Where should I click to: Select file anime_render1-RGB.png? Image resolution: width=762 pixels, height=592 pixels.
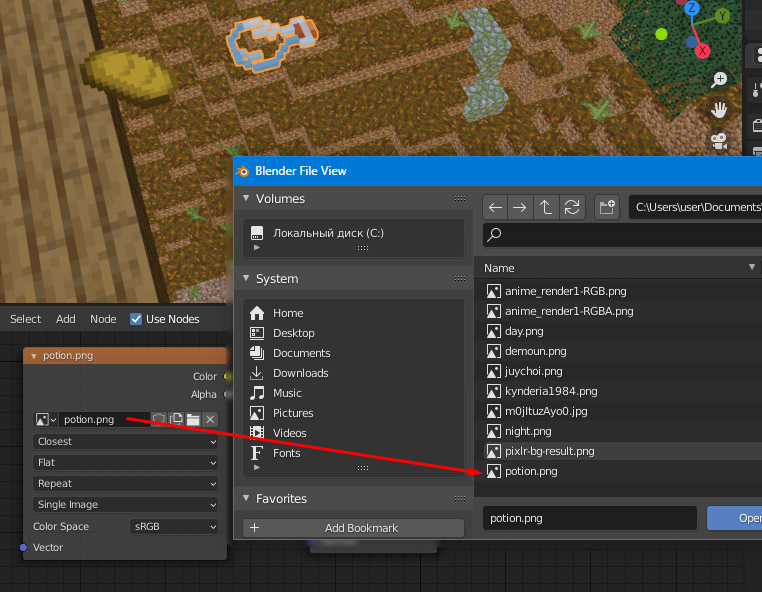point(618,291)
